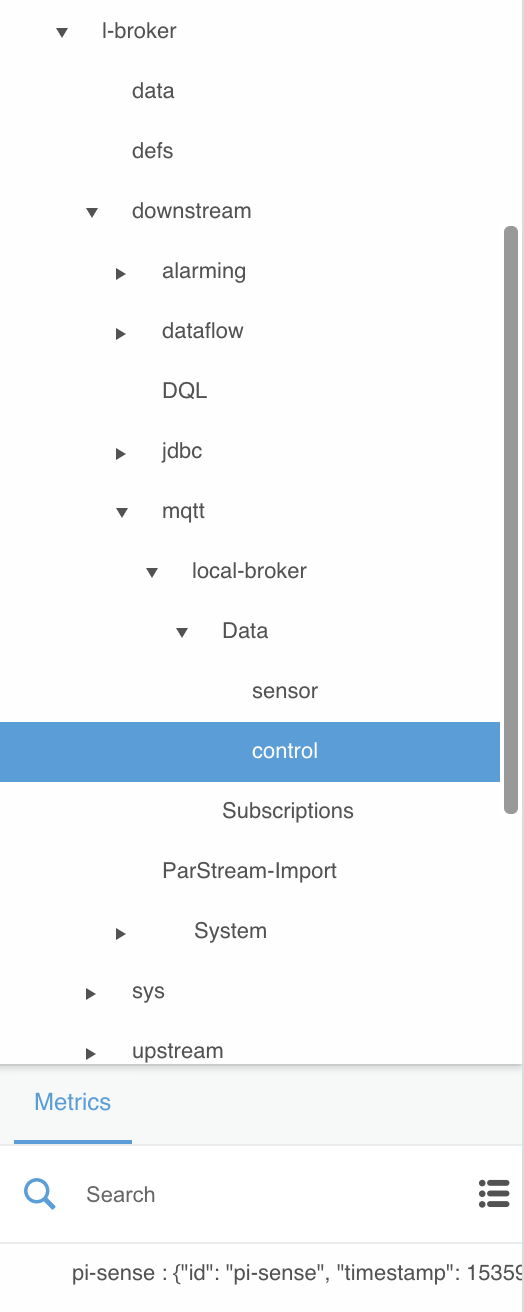Collapse the Data node arrow

[182, 632]
